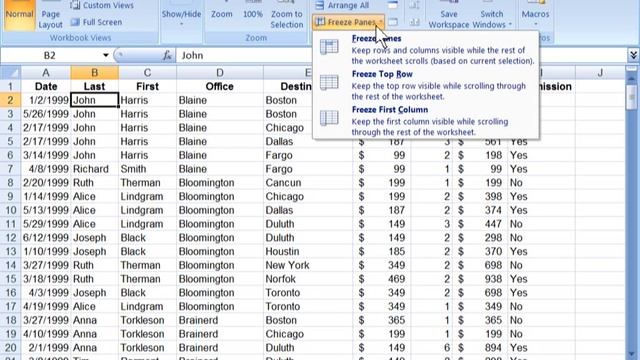Viewport: 640px width, 360px height.
Task: Click Norfok destination cell
Action: click(308, 279)
